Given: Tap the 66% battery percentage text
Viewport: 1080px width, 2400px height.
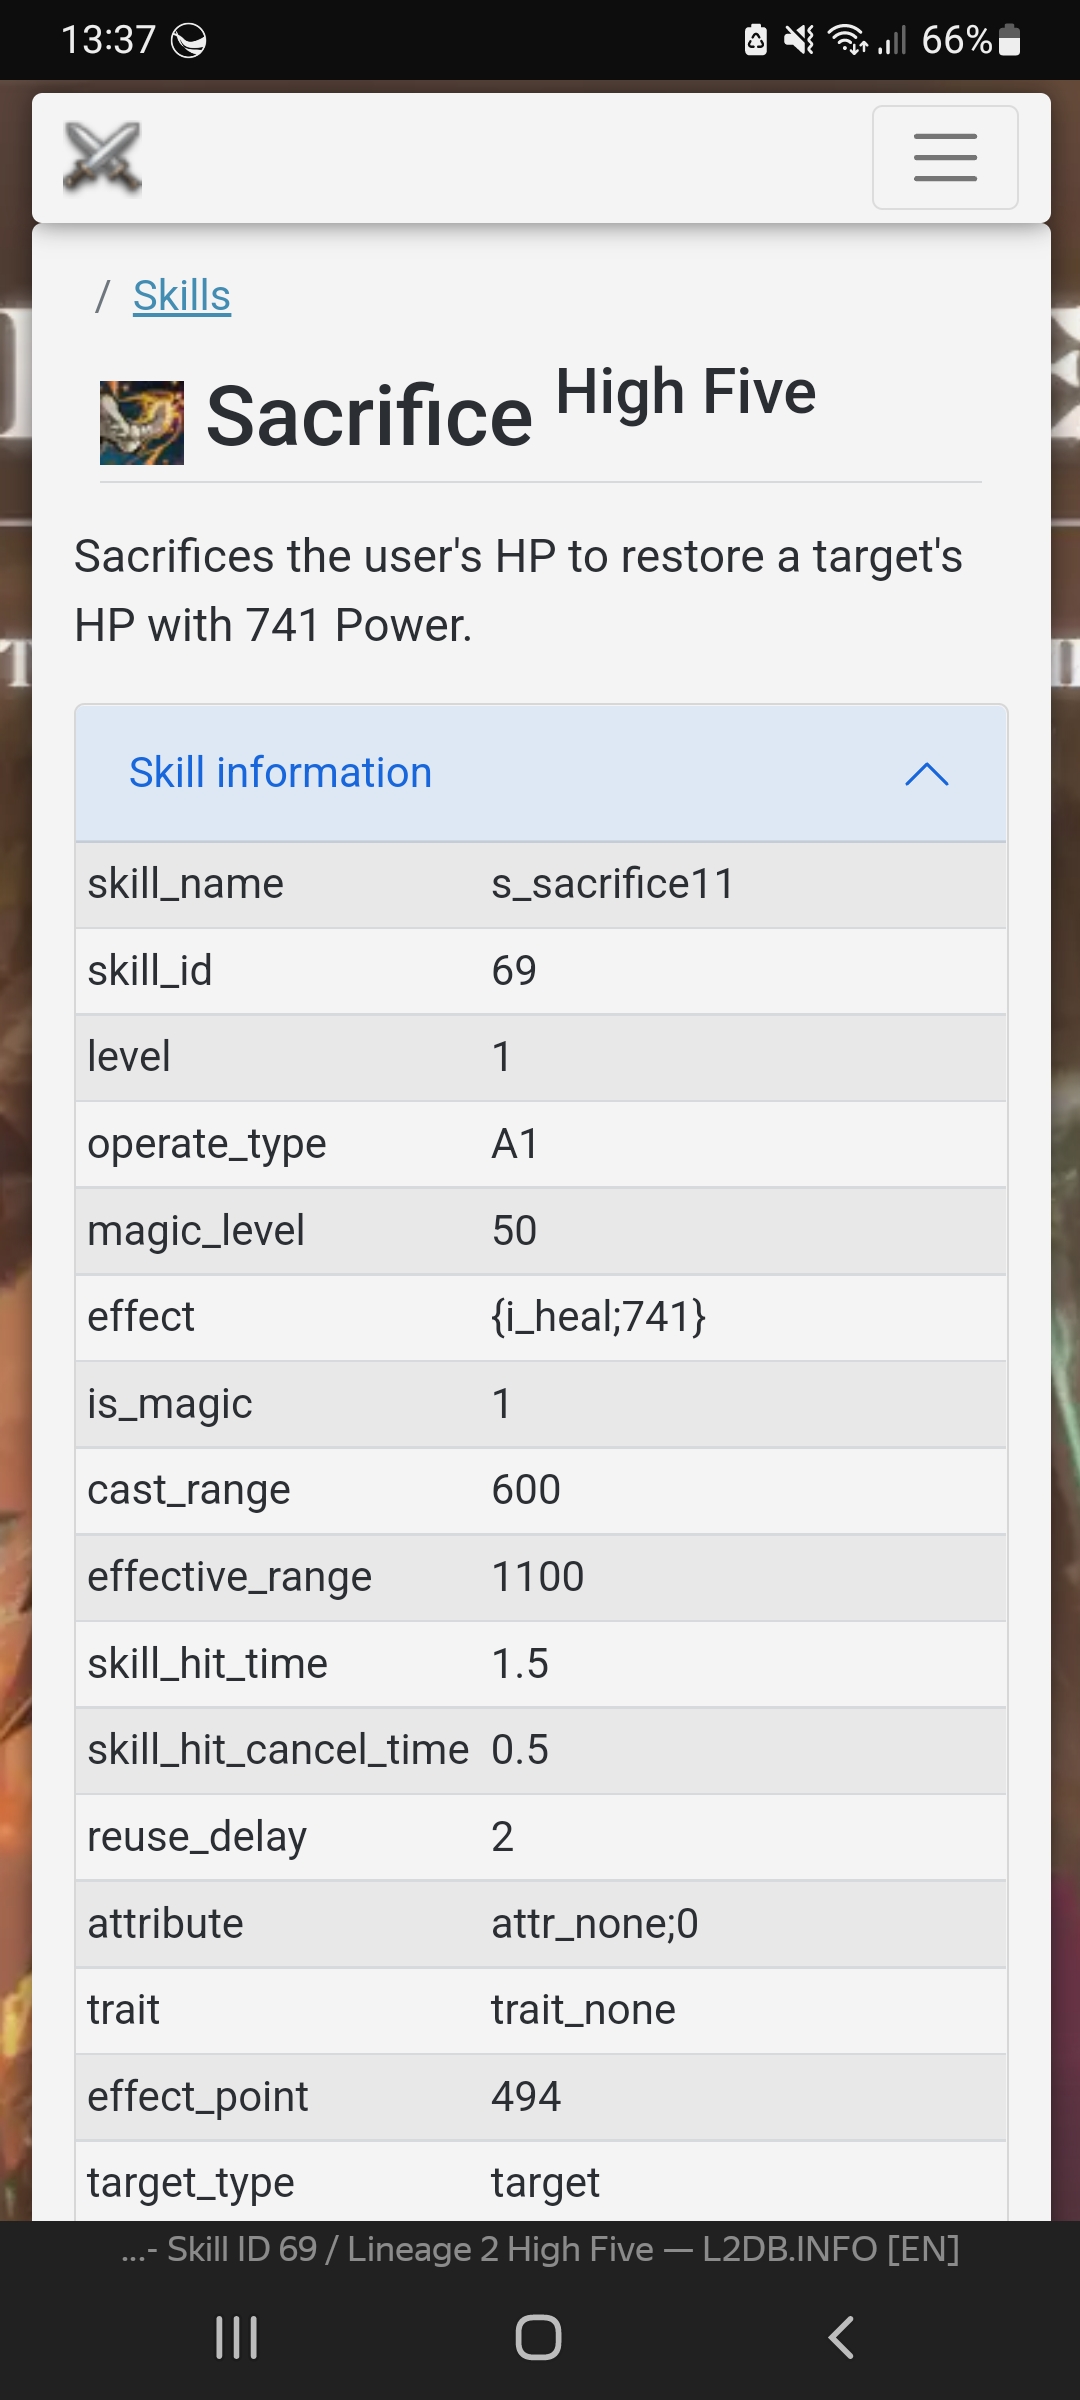Looking at the screenshot, I should (957, 40).
